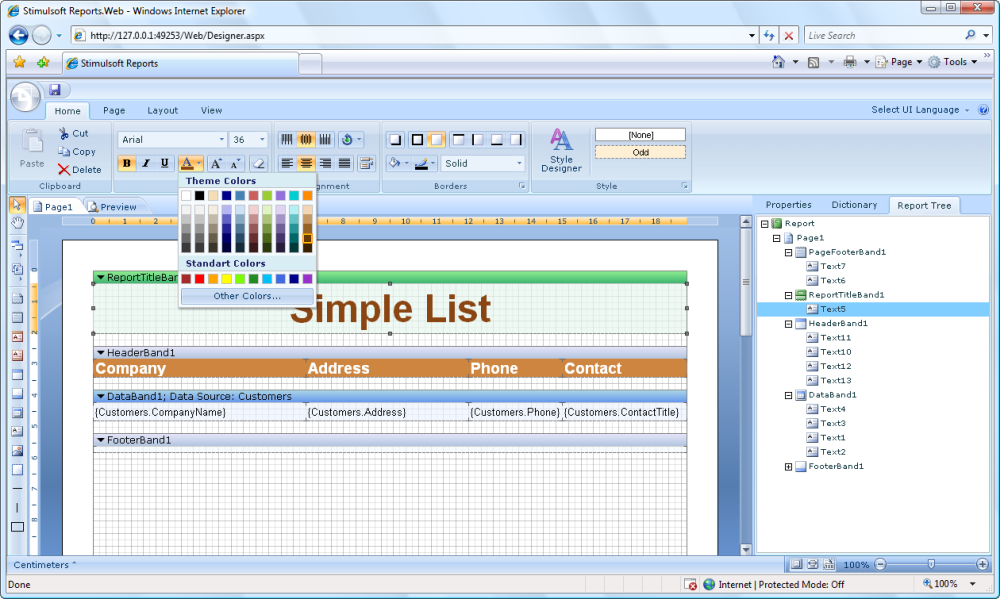The image size is (1000, 599).
Task: Click the browser Print icon
Action: pos(850,62)
